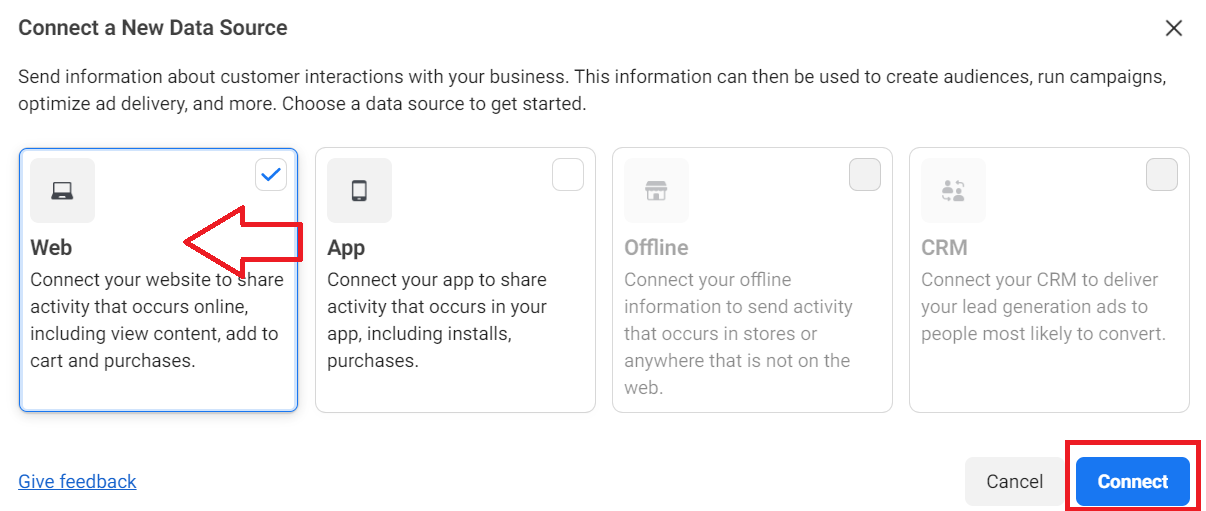Click the storefront icon on Offline card
Screen dimensions: 1206x511
(x=656, y=190)
